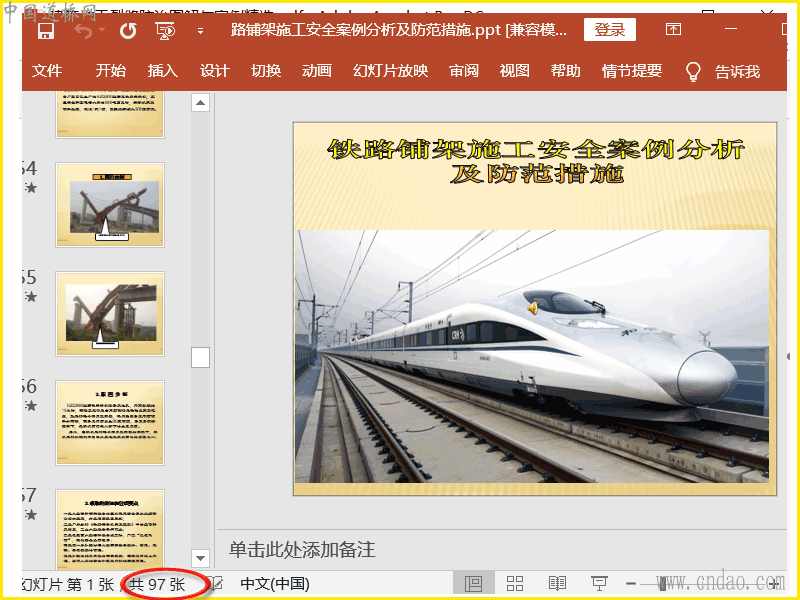Click animation star under slide 54 number
The width and height of the screenshot is (800, 600).
pos(31,188)
